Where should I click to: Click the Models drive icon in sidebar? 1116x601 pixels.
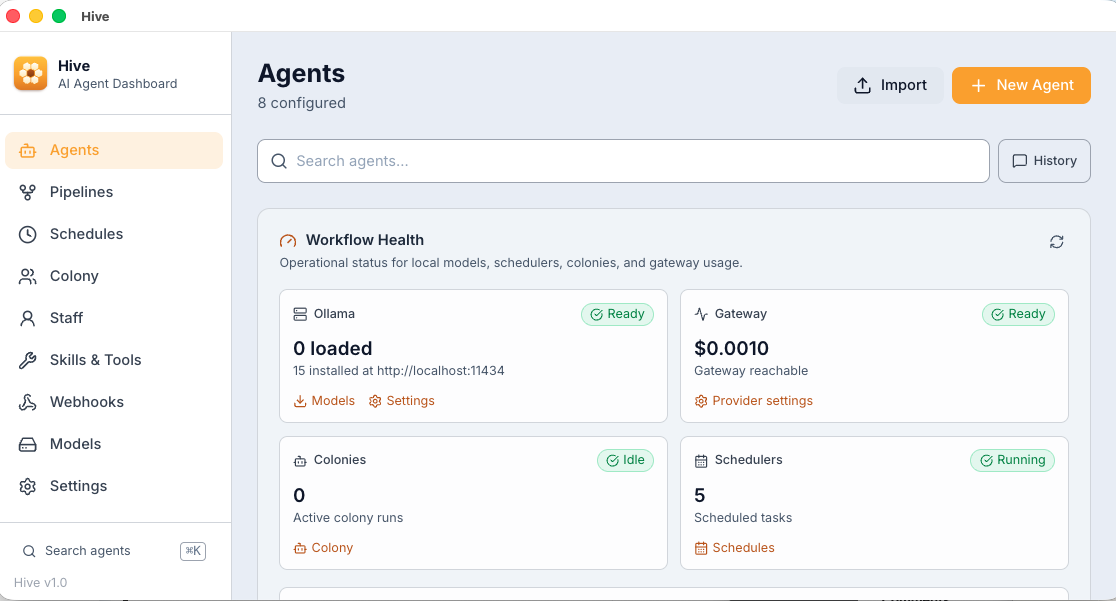28,444
